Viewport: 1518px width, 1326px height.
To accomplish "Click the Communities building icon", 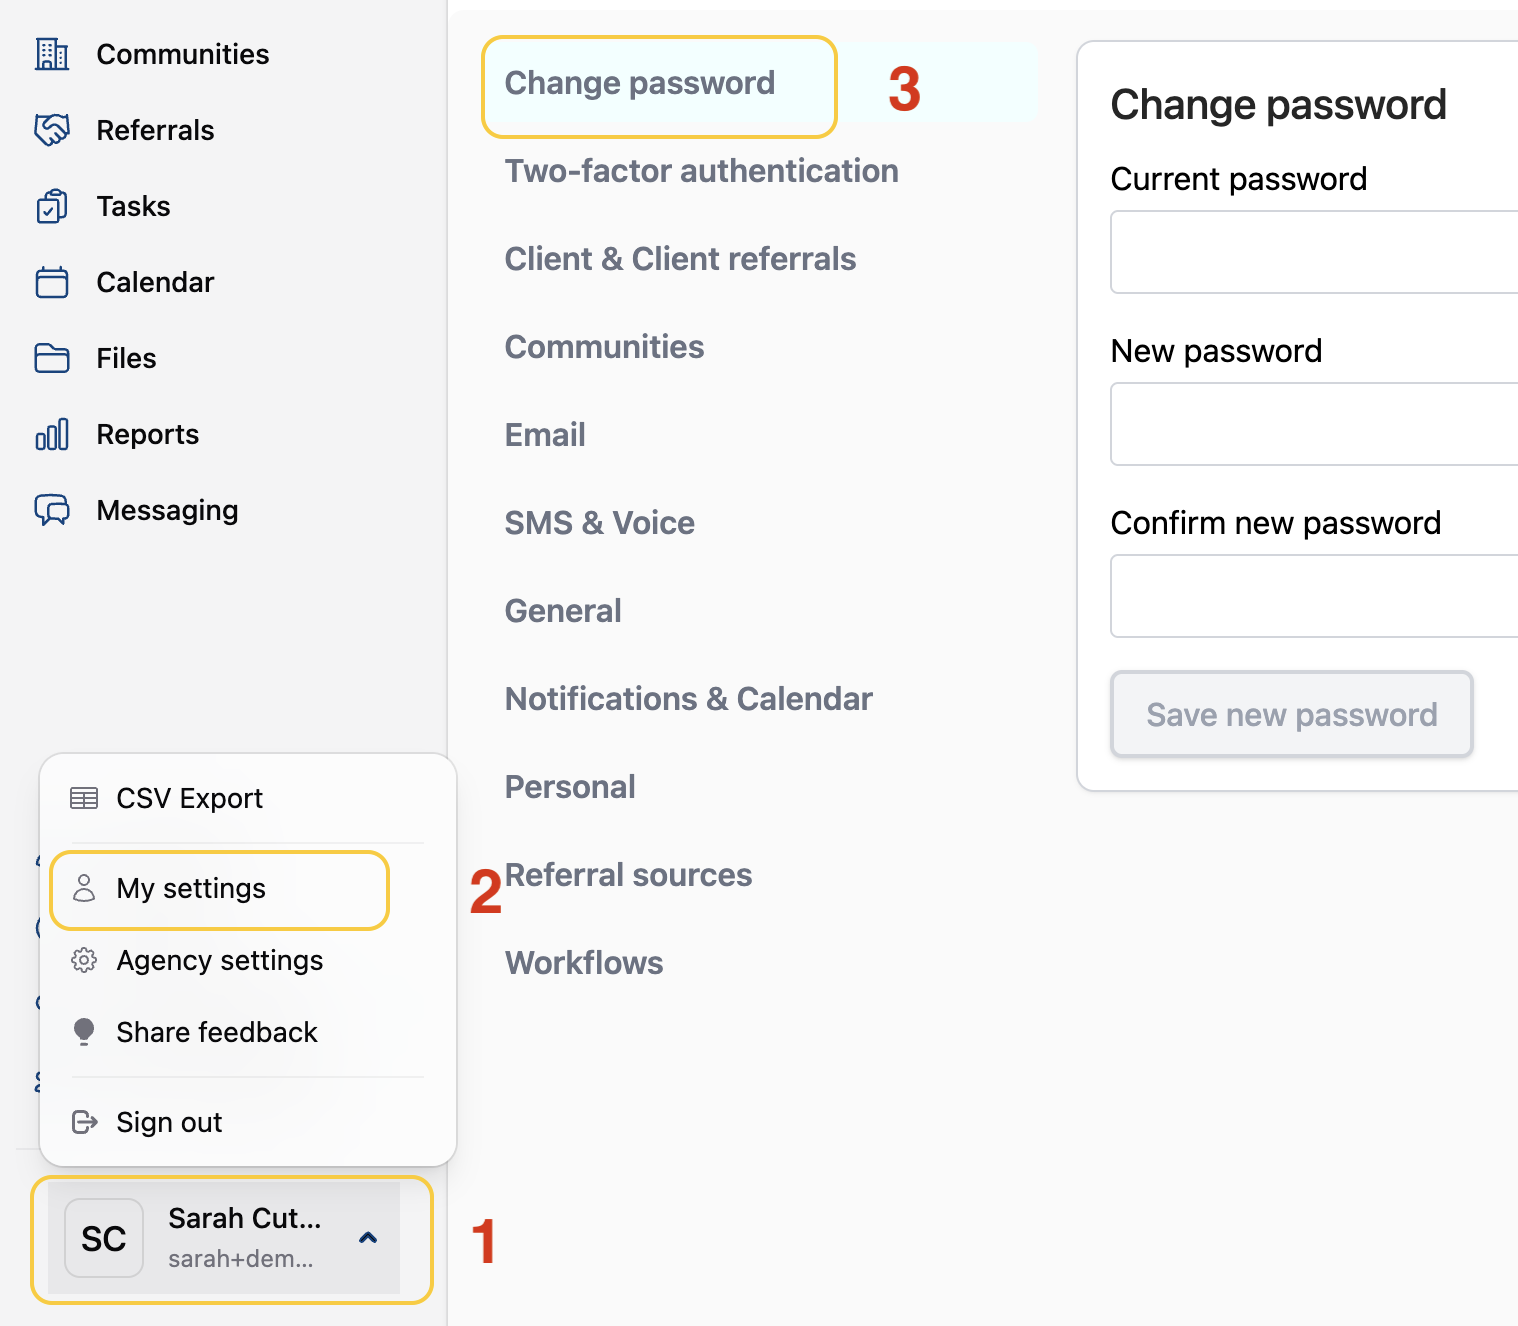I will point(52,54).
